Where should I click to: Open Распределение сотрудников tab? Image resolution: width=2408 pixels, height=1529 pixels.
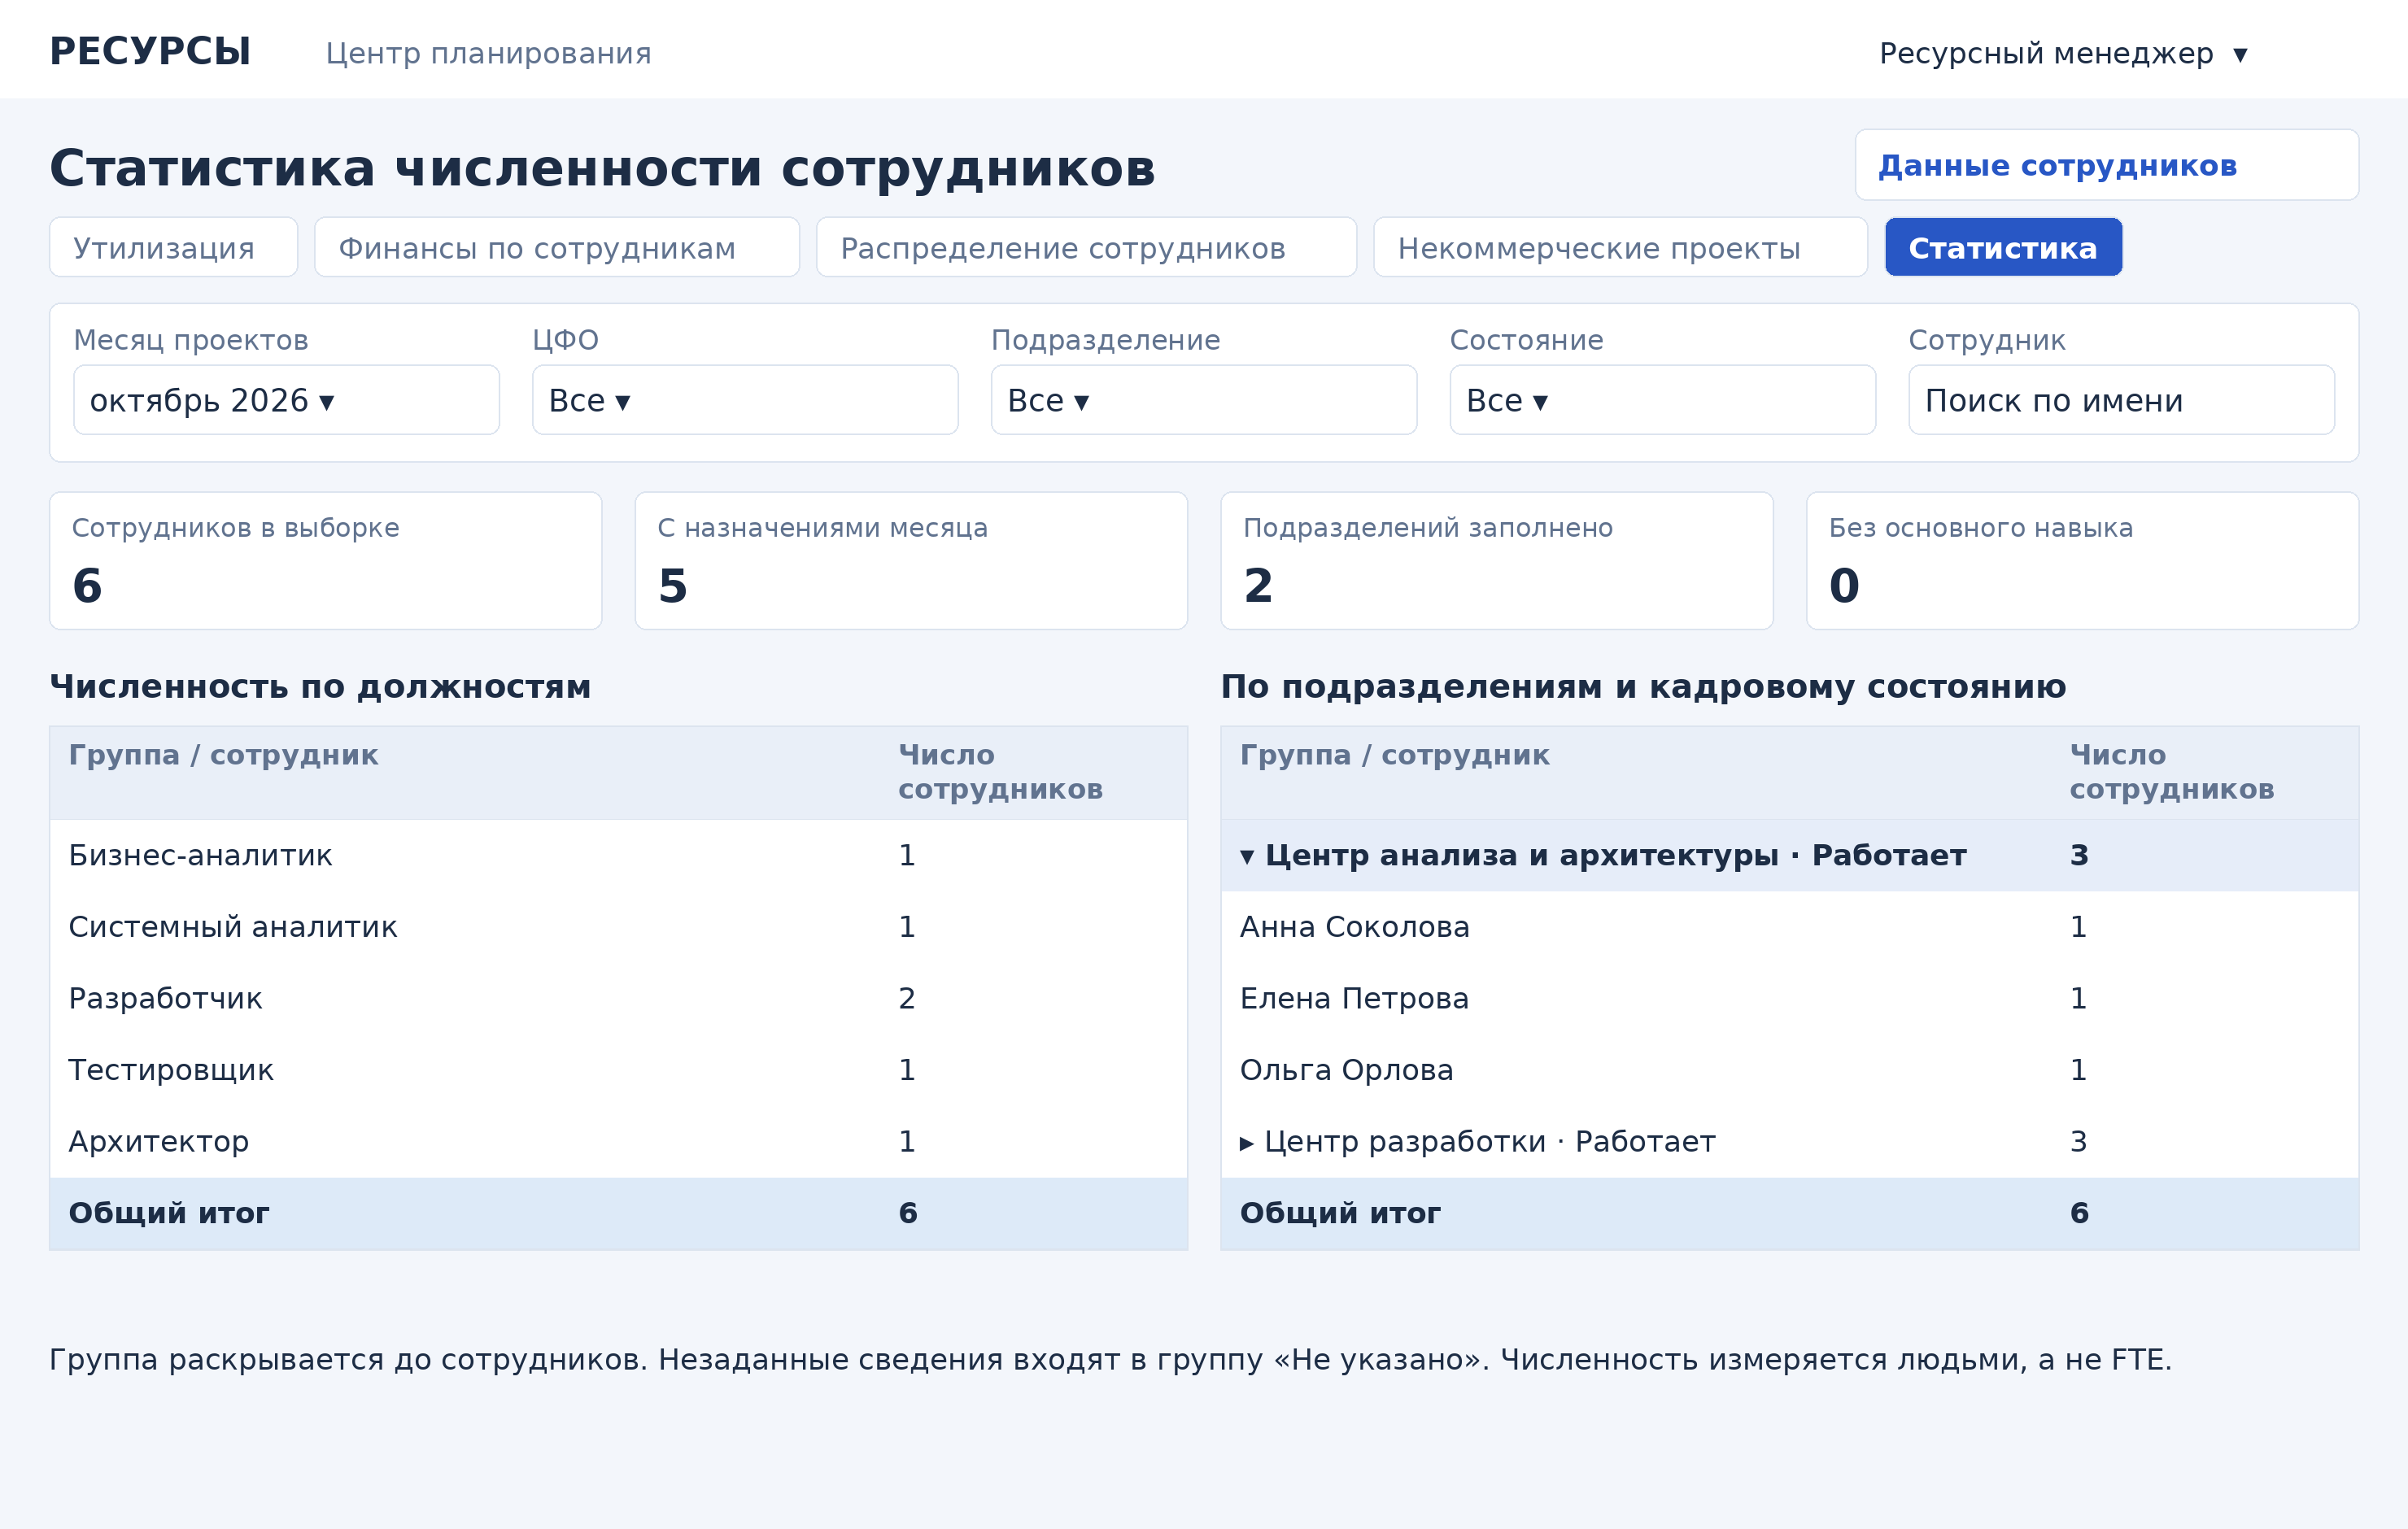(1086, 247)
